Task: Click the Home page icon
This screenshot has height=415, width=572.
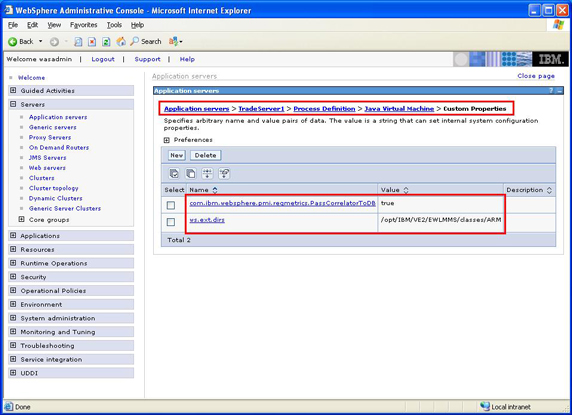Action: pyautogui.click(x=121, y=42)
